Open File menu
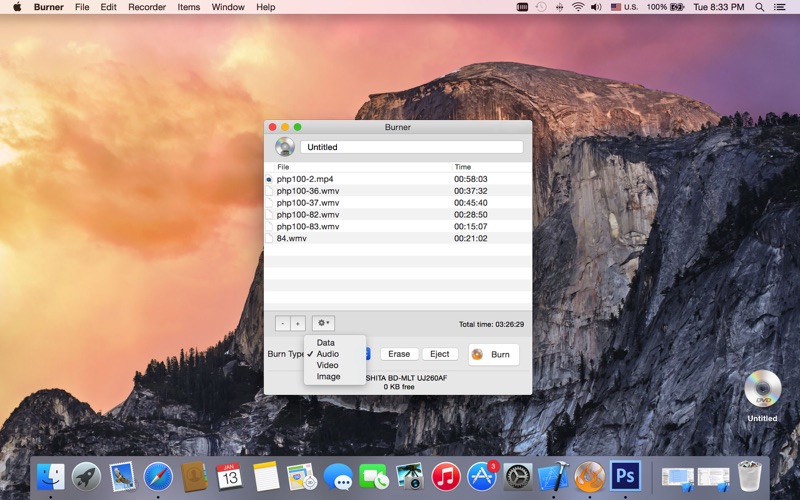The height and width of the screenshot is (500, 800). point(82,7)
